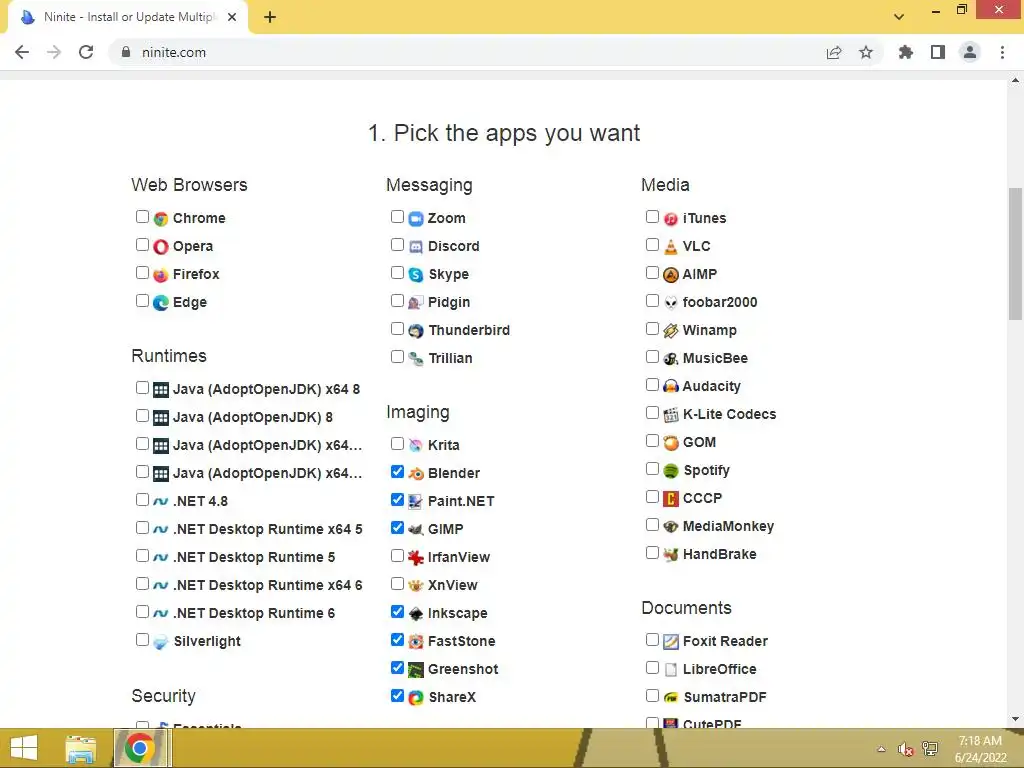
Task: Check the Pidgin checkbox
Action: pos(397,301)
